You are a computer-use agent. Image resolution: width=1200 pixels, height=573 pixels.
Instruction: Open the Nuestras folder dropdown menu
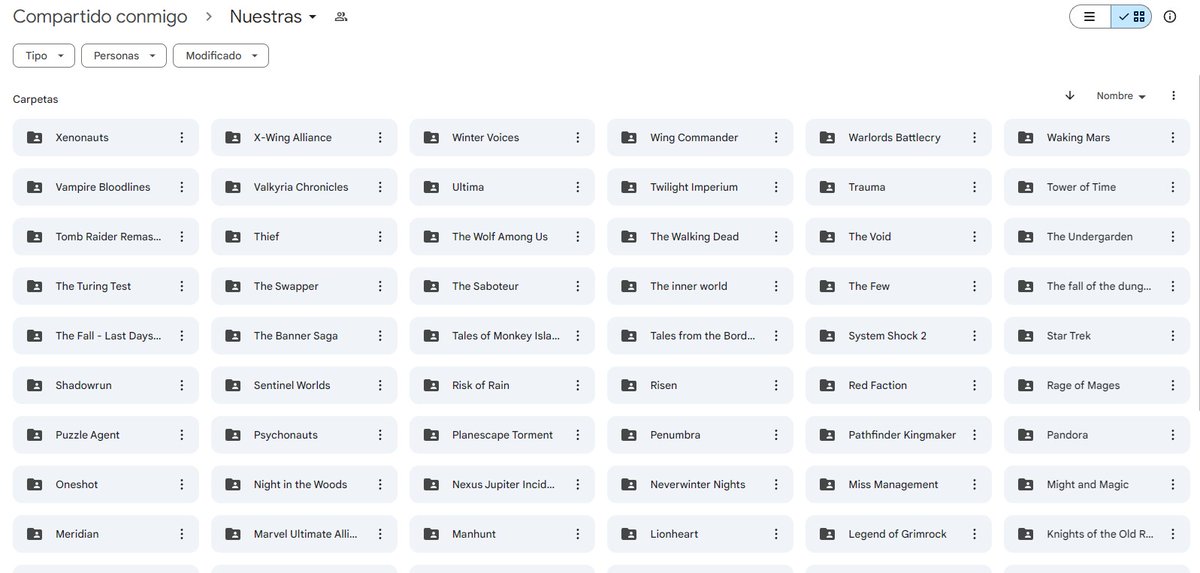pyautogui.click(x=273, y=17)
